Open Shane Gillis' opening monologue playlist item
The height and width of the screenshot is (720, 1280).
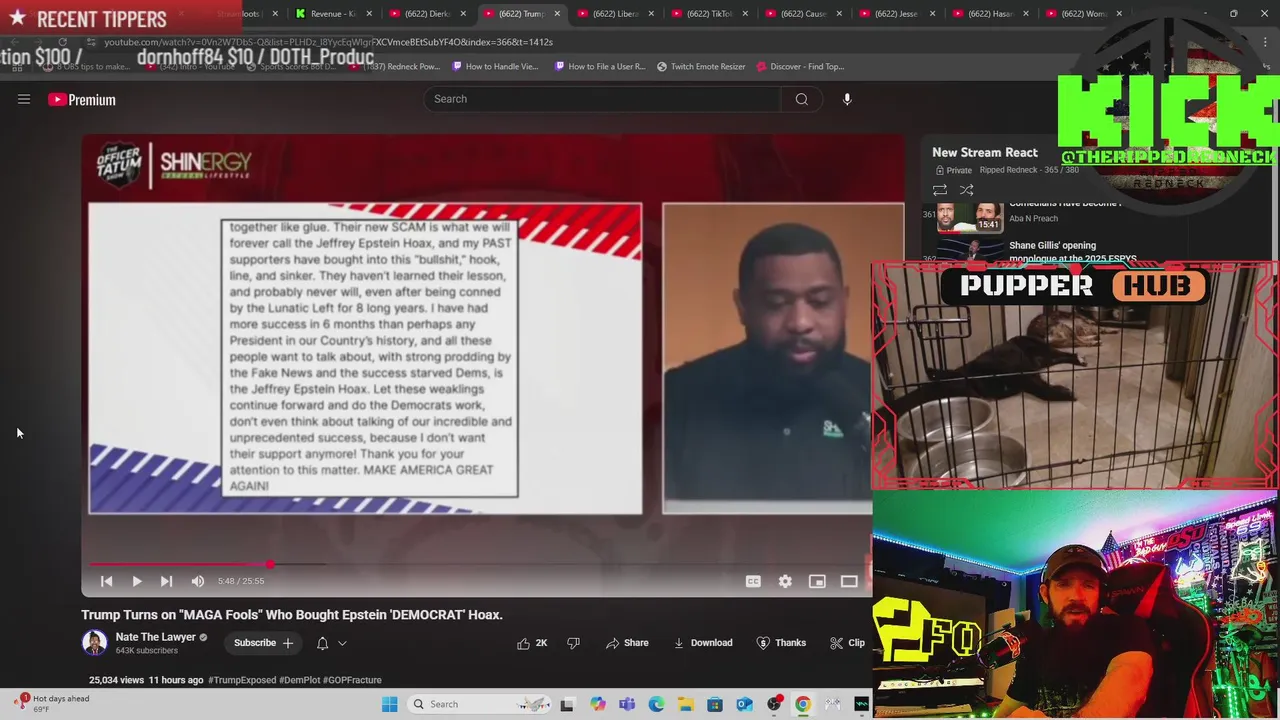tap(1072, 251)
